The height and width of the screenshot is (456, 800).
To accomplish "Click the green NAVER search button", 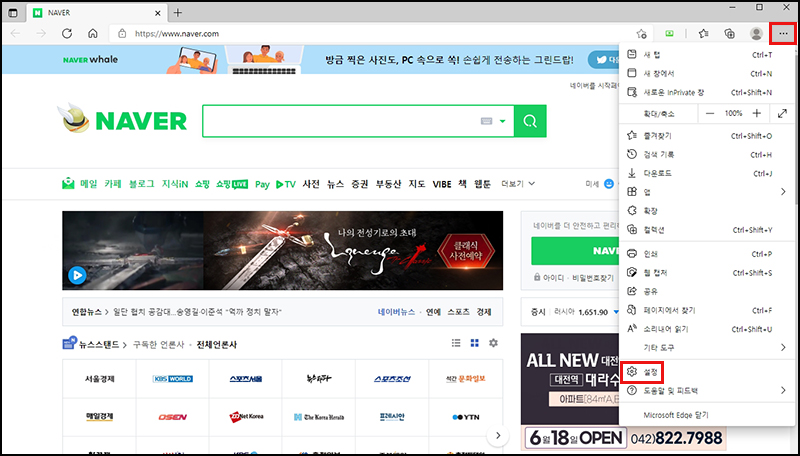I will tap(530, 121).
